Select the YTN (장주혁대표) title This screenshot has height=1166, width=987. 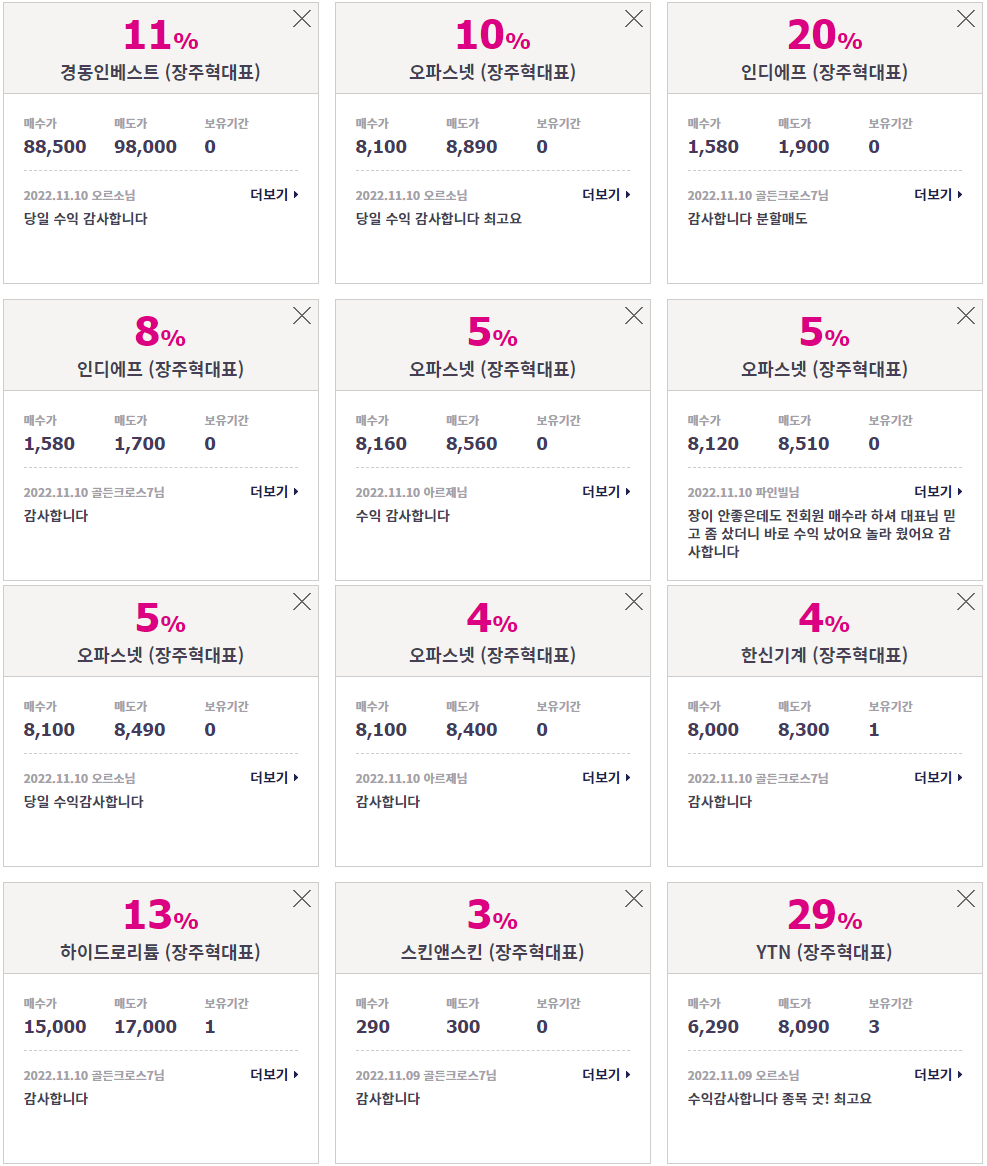tap(824, 952)
